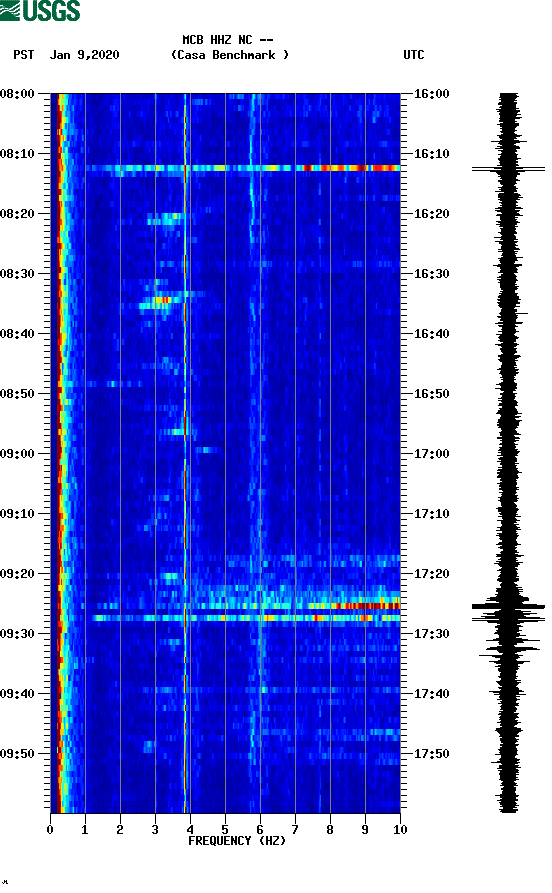Click the USGS logo
This screenshot has width=552, height=893.
pyautogui.click(x=40, y=10)
